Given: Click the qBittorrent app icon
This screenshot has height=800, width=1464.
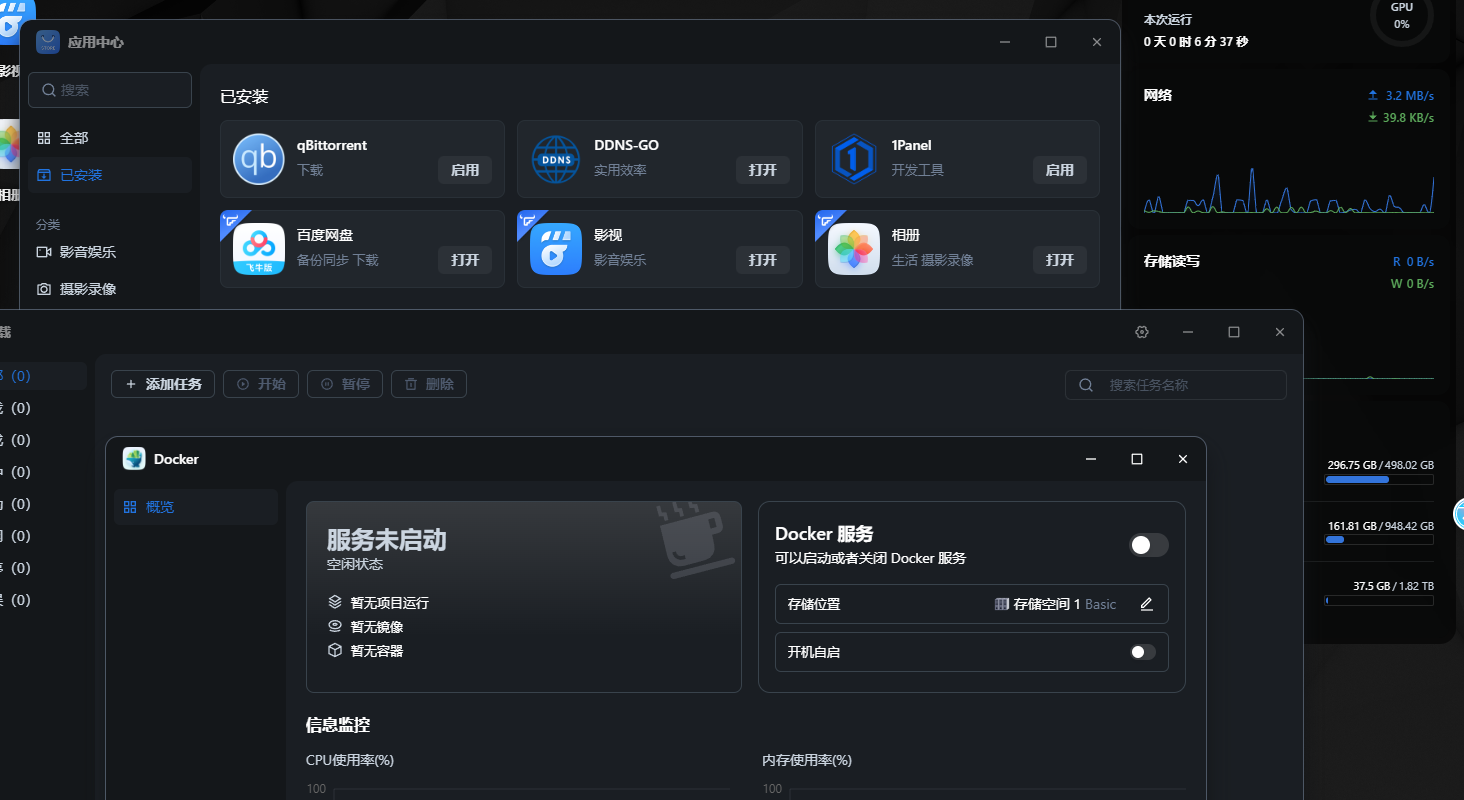Looking at the screenshot, I should (x=259, y=159).
